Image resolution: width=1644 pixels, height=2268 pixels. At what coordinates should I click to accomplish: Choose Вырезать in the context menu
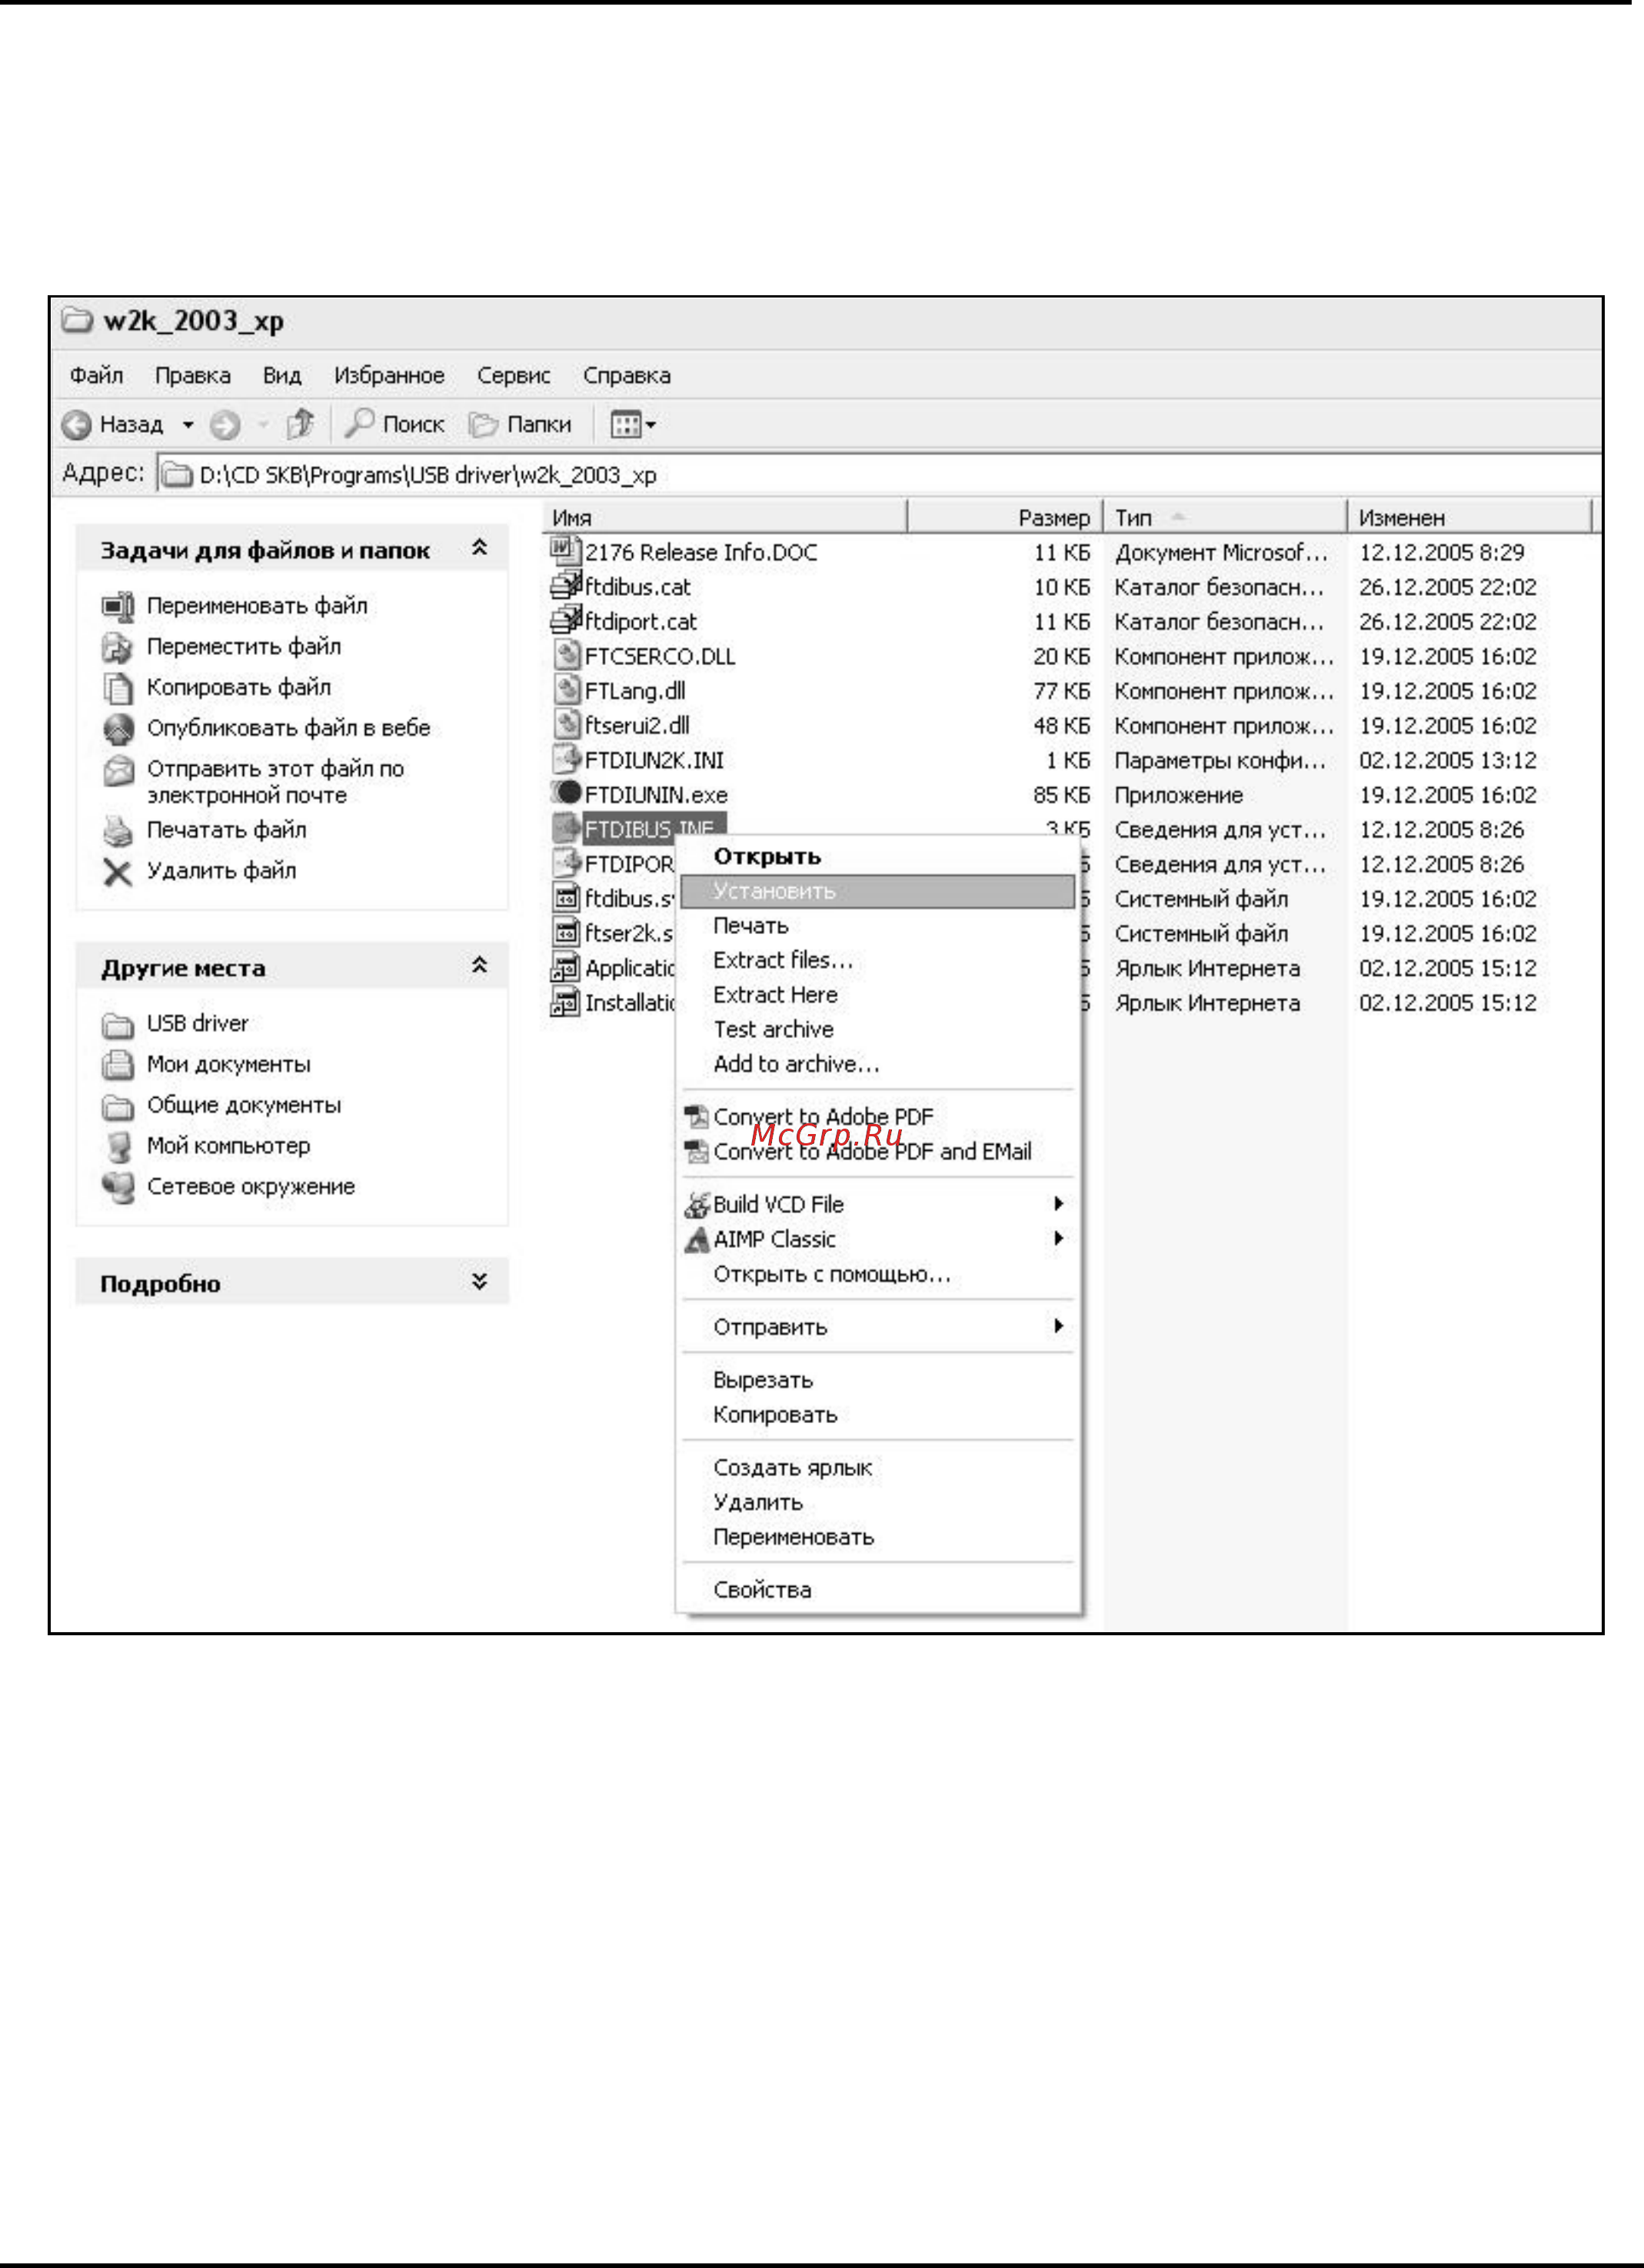point(878,1380)
